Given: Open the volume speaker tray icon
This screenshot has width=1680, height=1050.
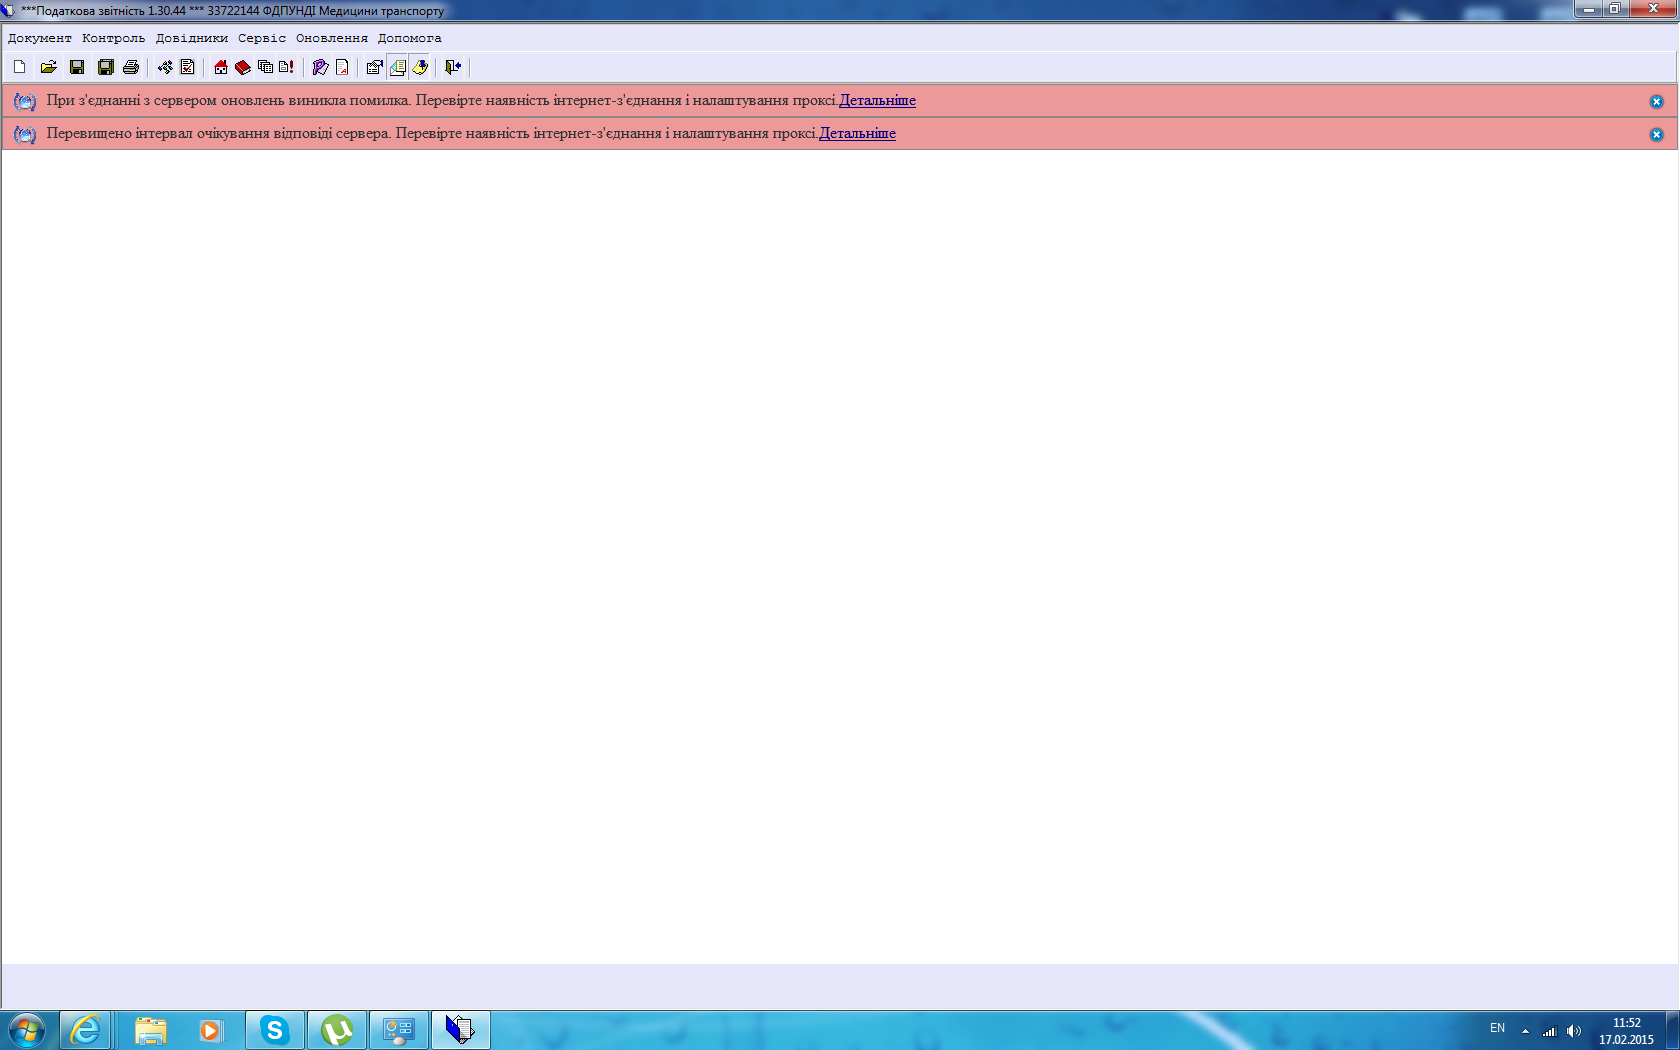Looking at the screenshot, I should pos(1574,1031).
